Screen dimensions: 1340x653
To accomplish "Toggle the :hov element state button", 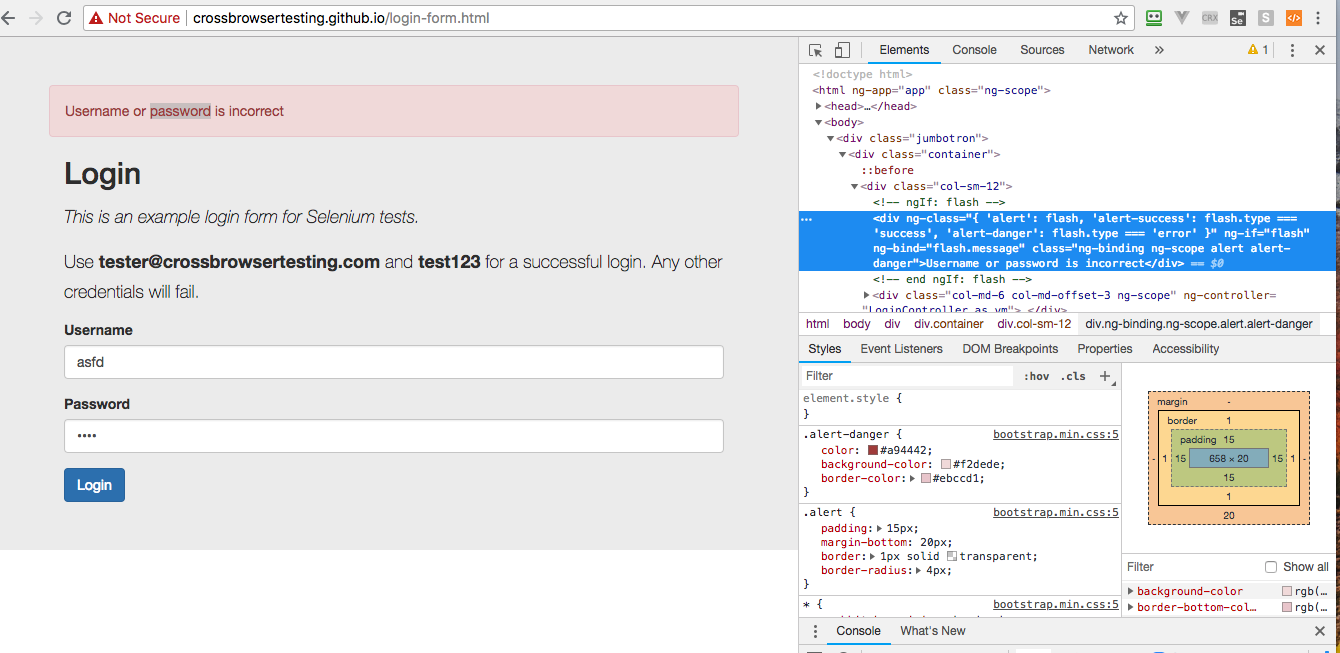I will (x=1037, y=376).
